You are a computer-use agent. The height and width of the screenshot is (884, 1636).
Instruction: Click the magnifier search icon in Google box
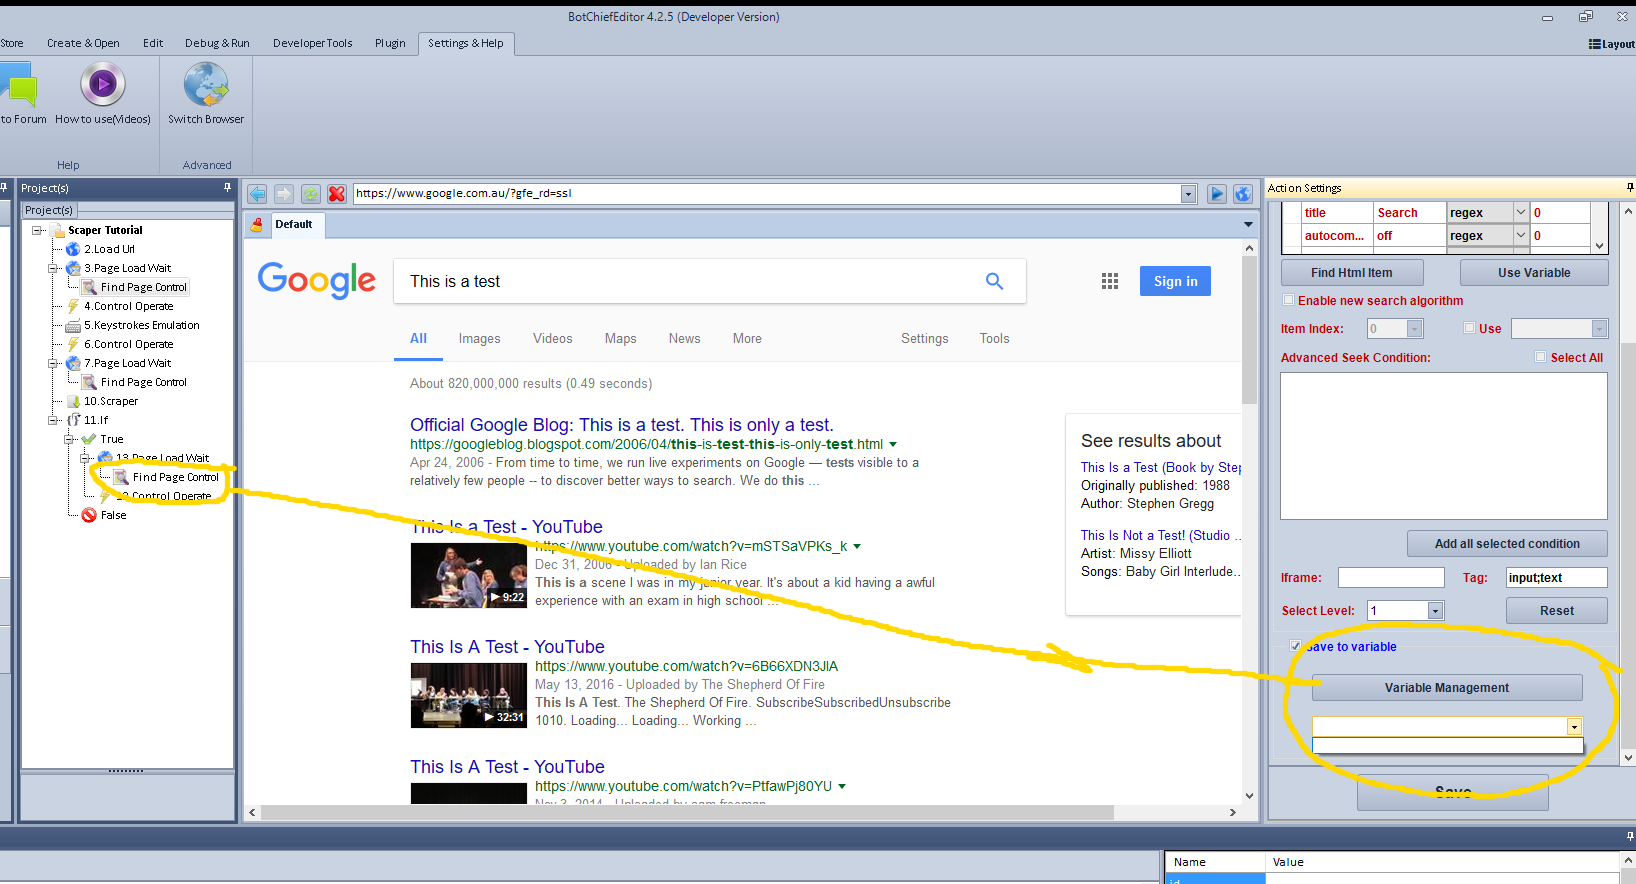click(994, 282)
